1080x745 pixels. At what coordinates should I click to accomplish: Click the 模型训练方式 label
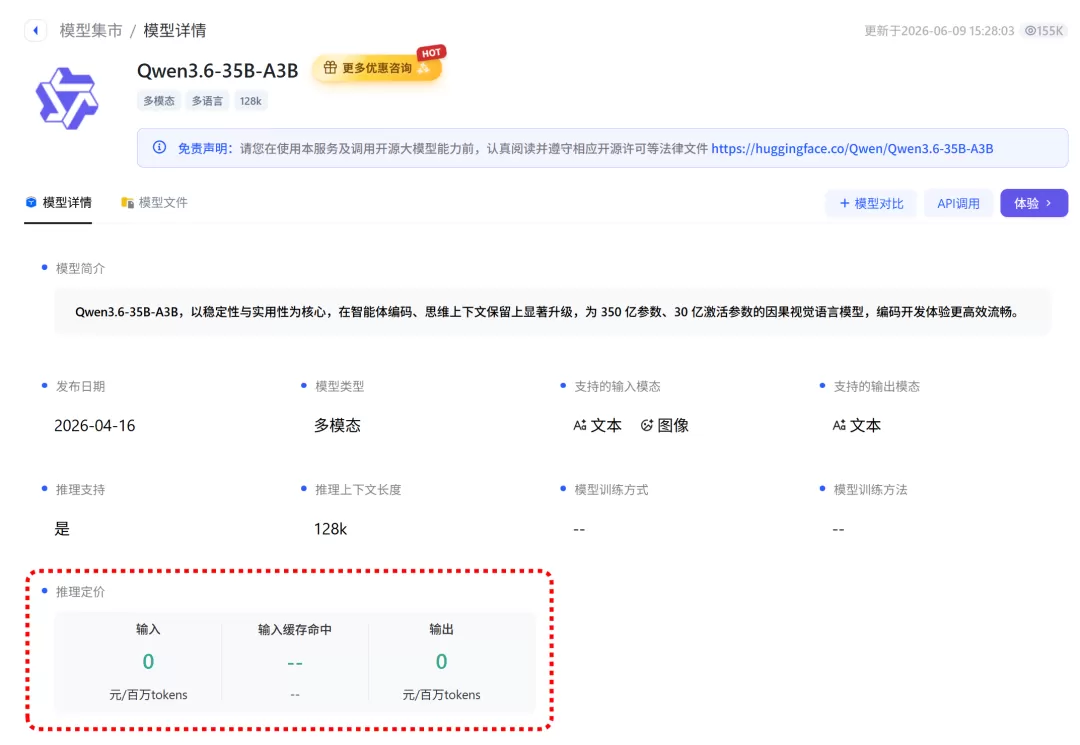612,490
